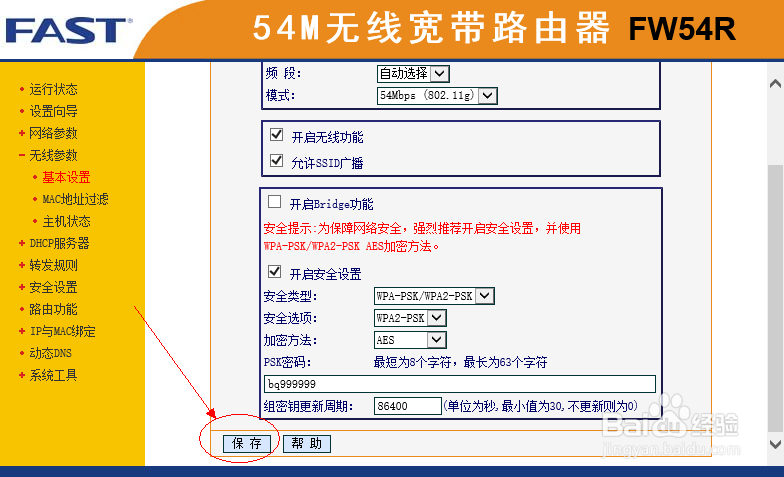Expand IP与MAC绑定 menu

pos(62,332)
